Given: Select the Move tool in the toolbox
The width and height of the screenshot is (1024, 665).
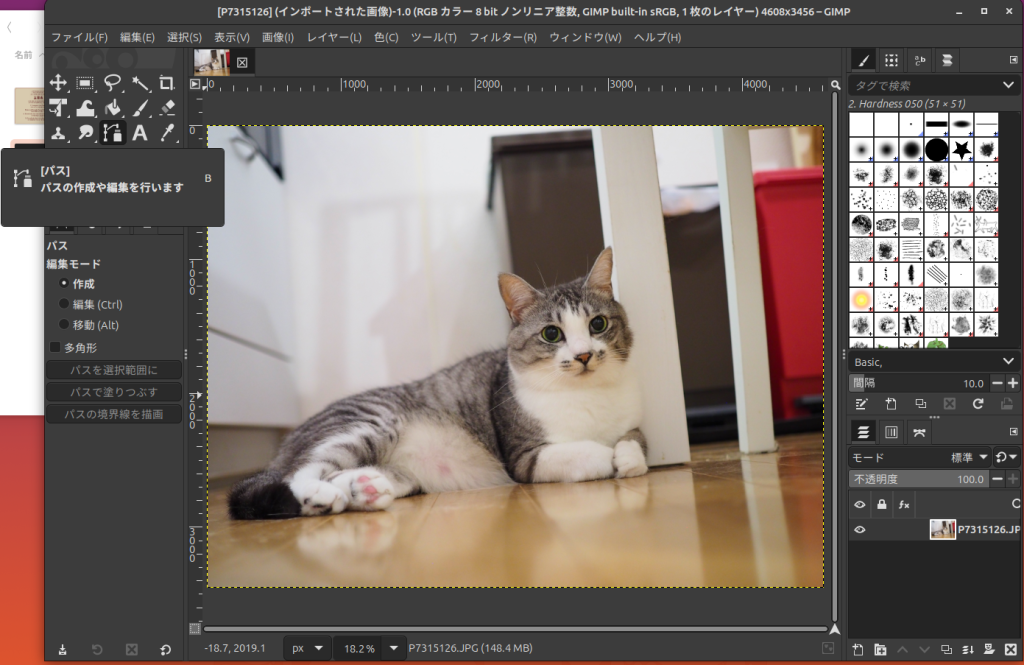Looking at the screenshot, I should pyautogui.click(x=59, y=83).
